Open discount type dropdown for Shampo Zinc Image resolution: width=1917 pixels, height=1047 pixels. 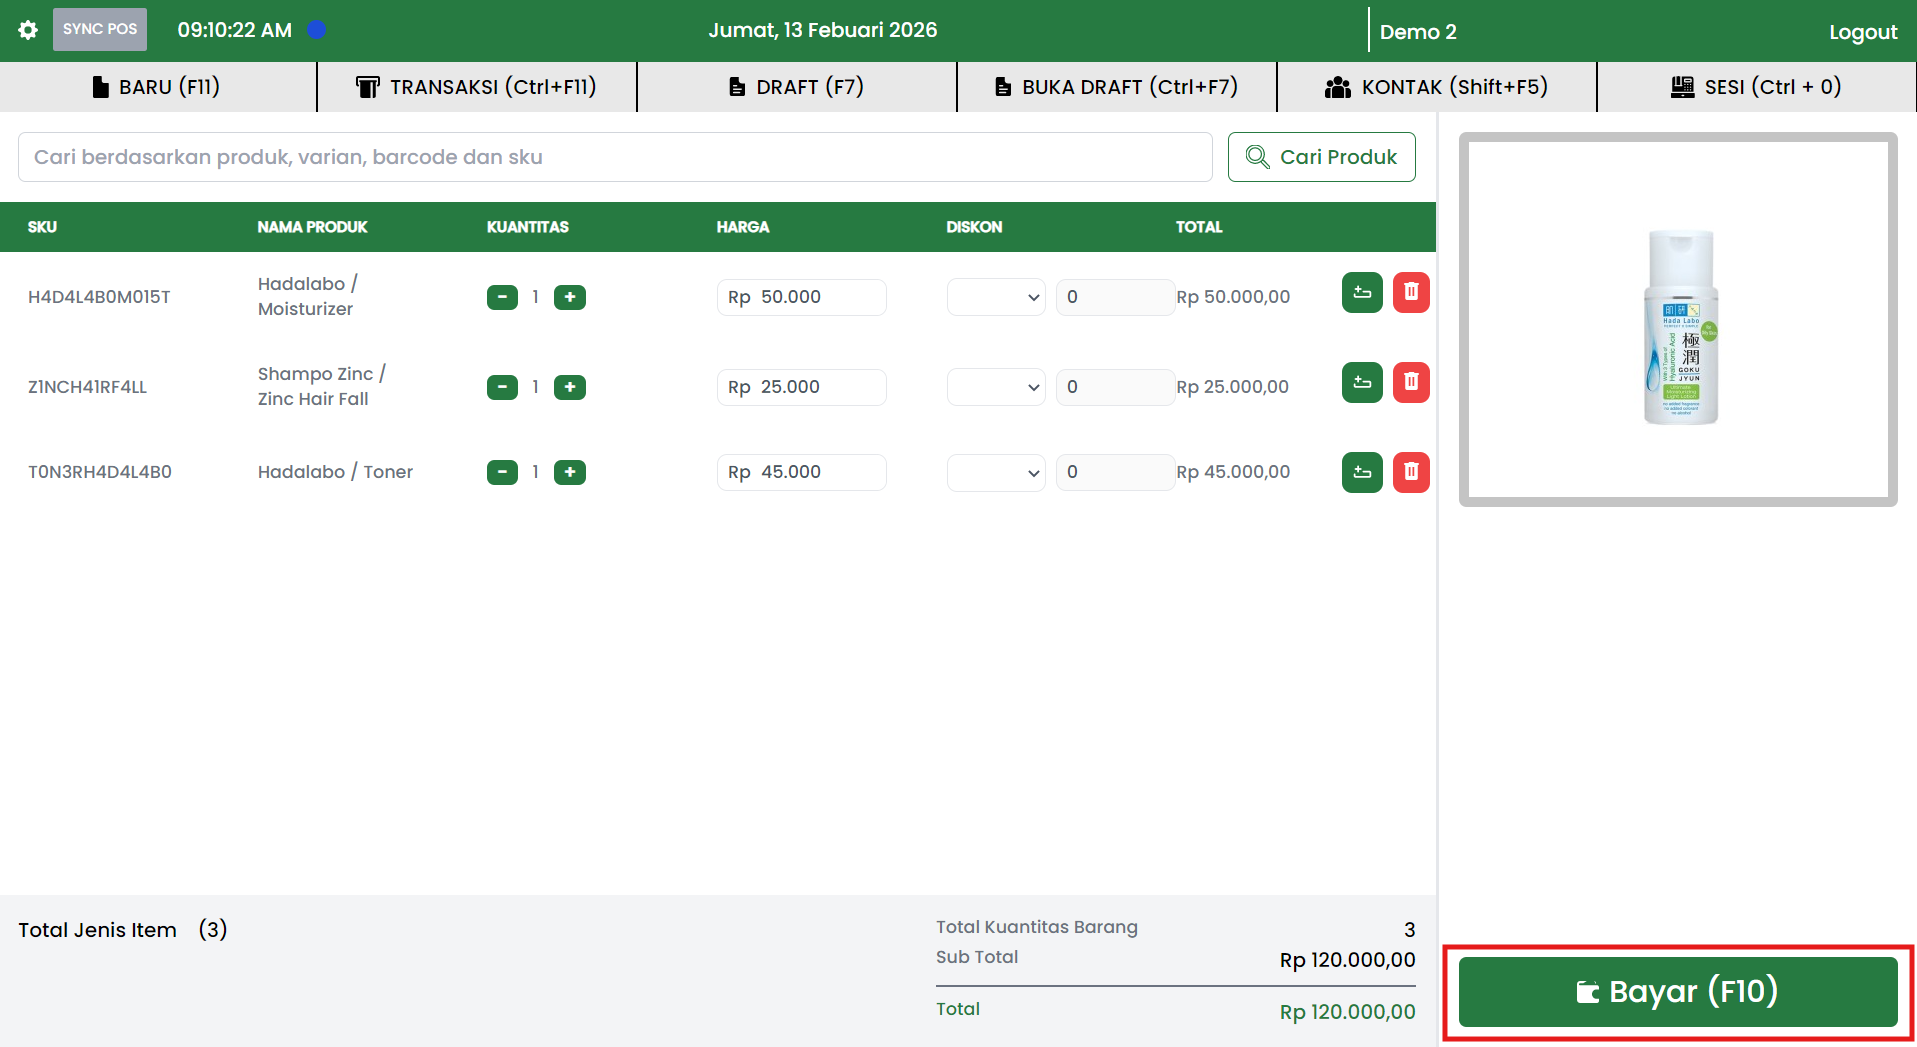[x=995, y=387]
